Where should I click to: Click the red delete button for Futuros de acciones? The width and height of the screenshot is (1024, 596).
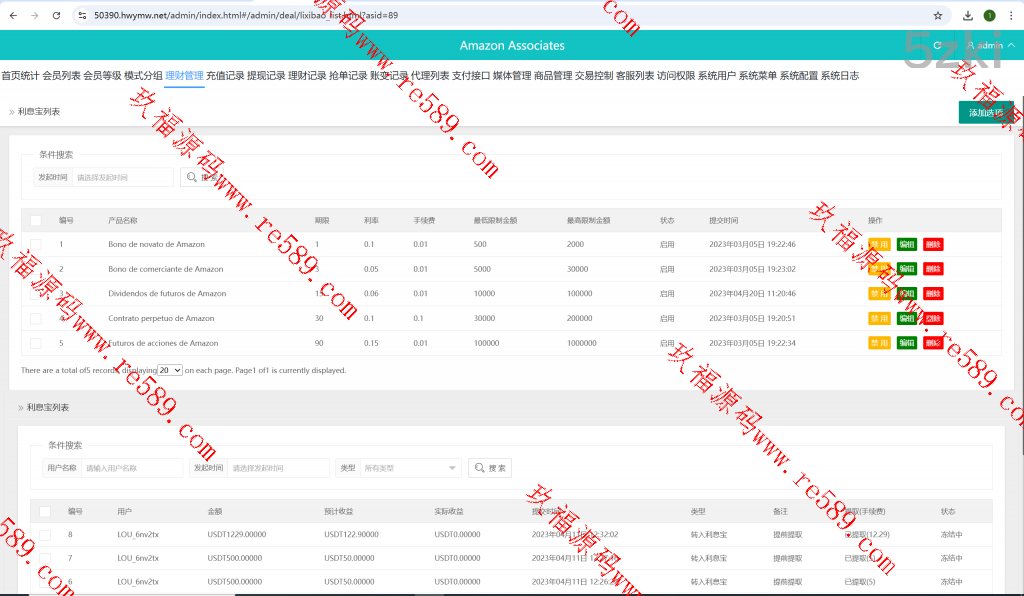(x=933, y=343)
